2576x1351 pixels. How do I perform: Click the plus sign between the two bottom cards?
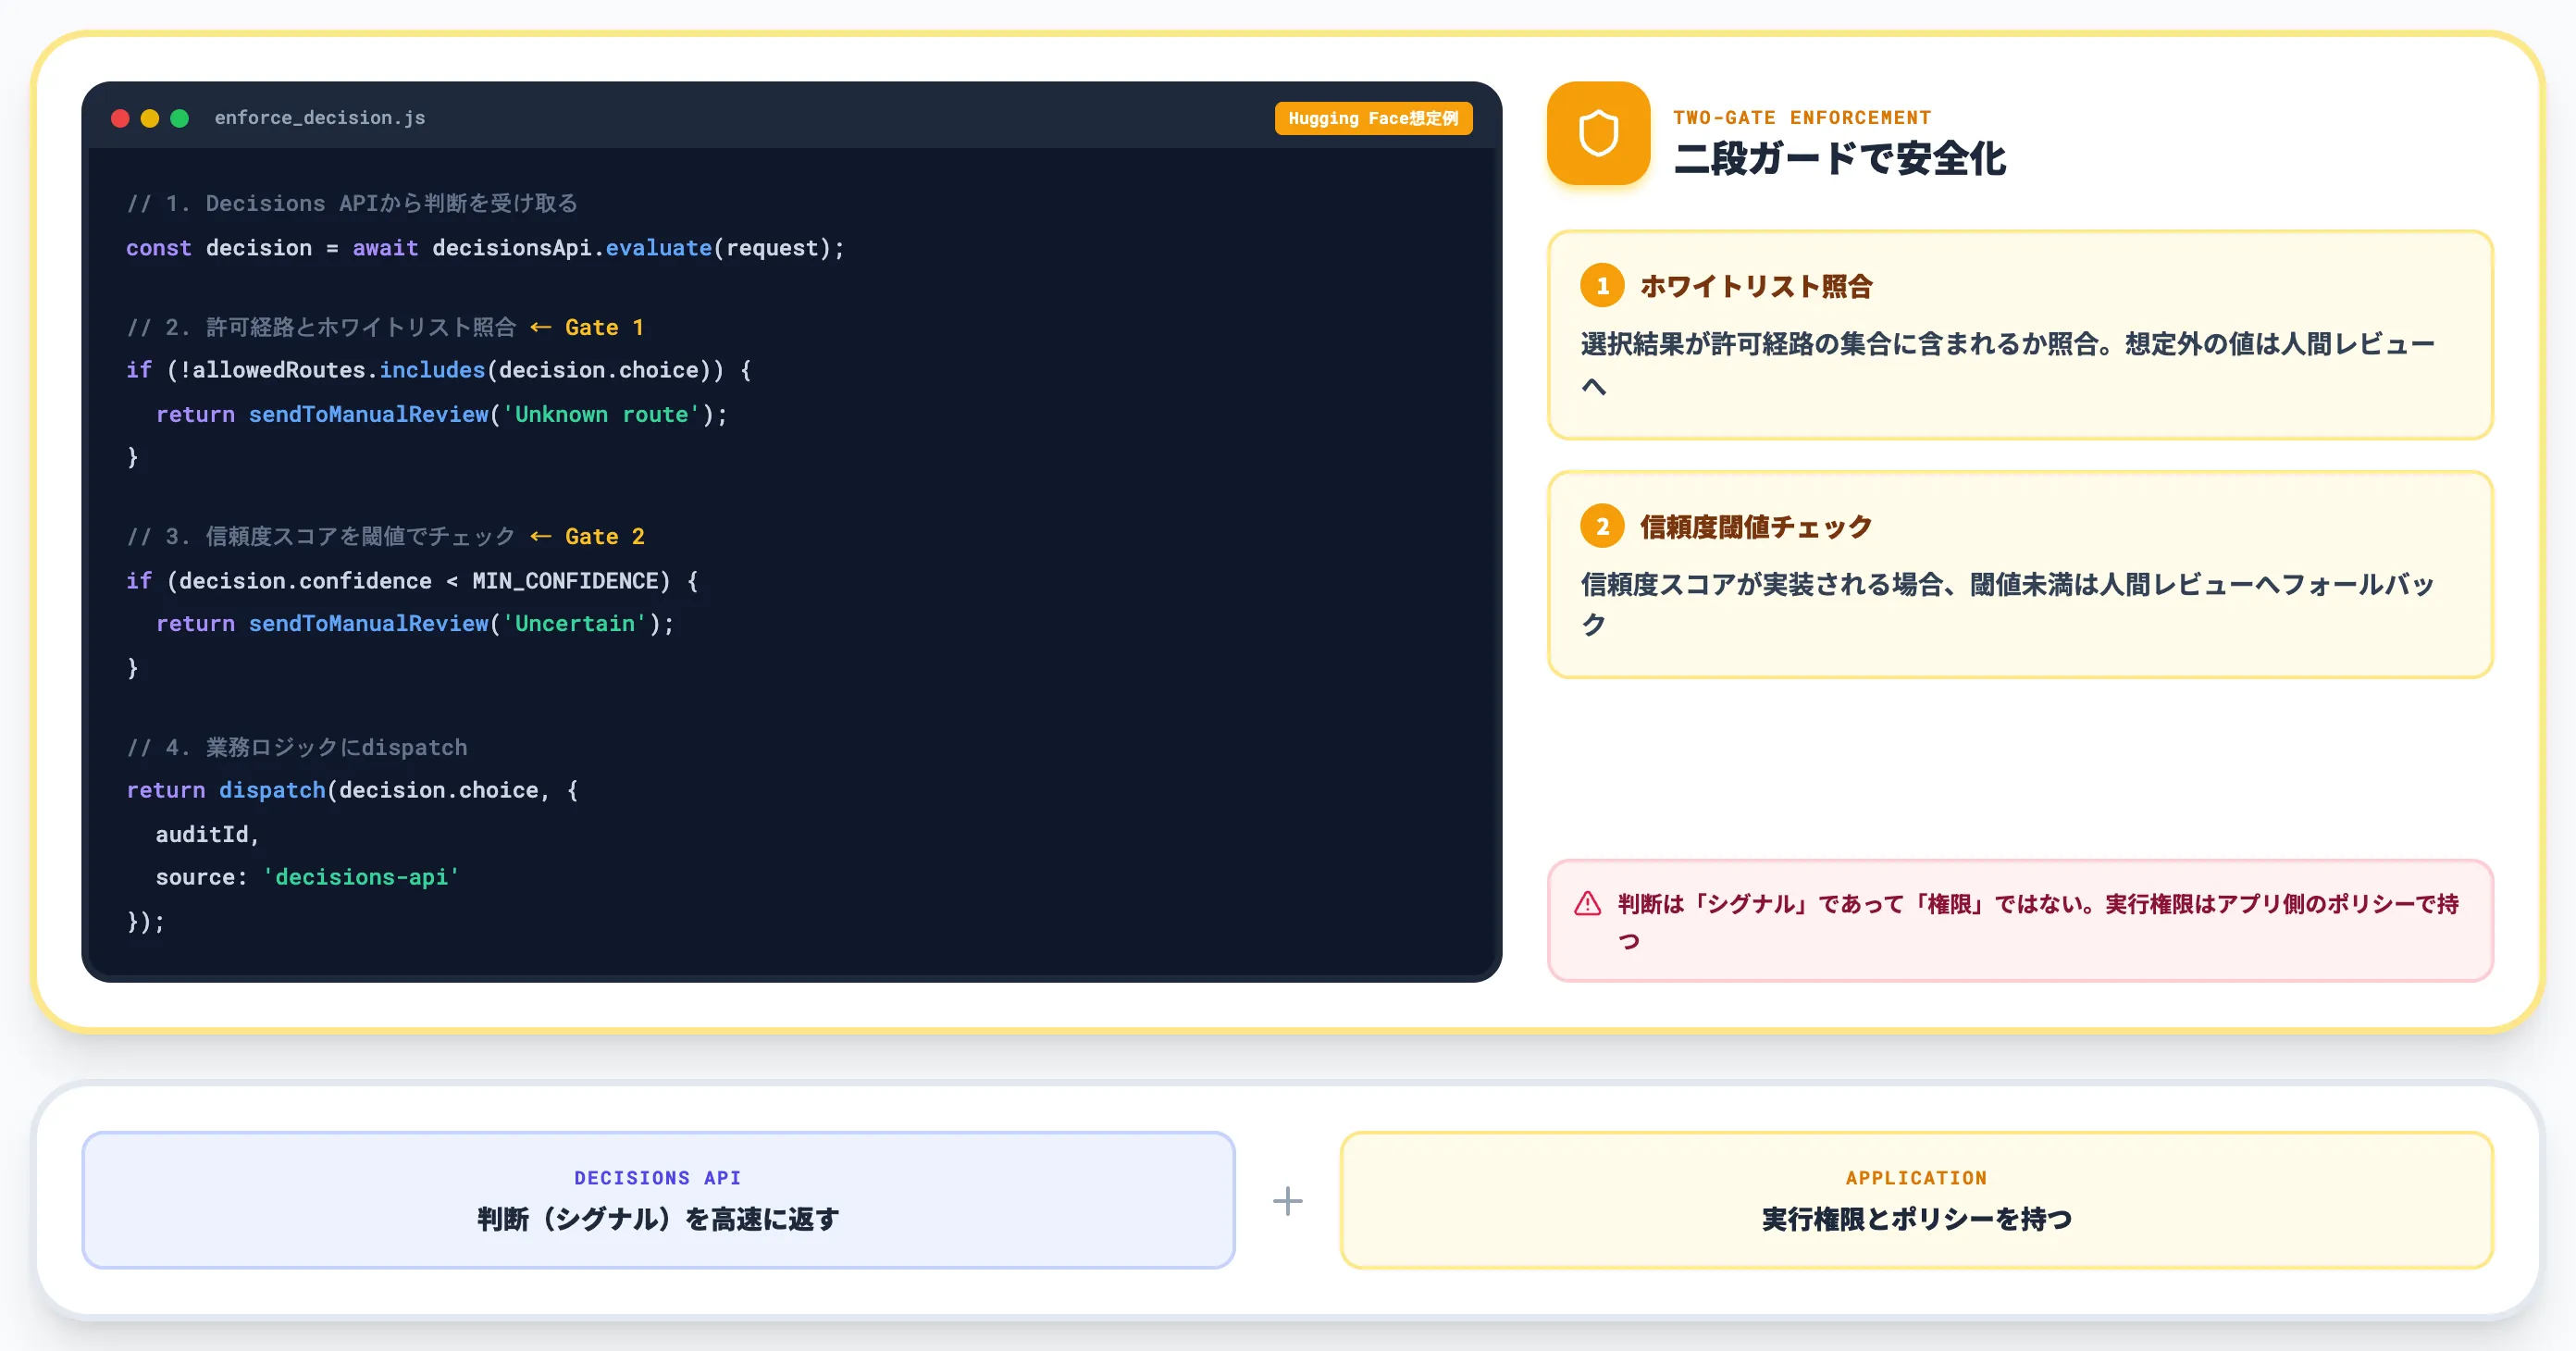coord(1287,1200)
